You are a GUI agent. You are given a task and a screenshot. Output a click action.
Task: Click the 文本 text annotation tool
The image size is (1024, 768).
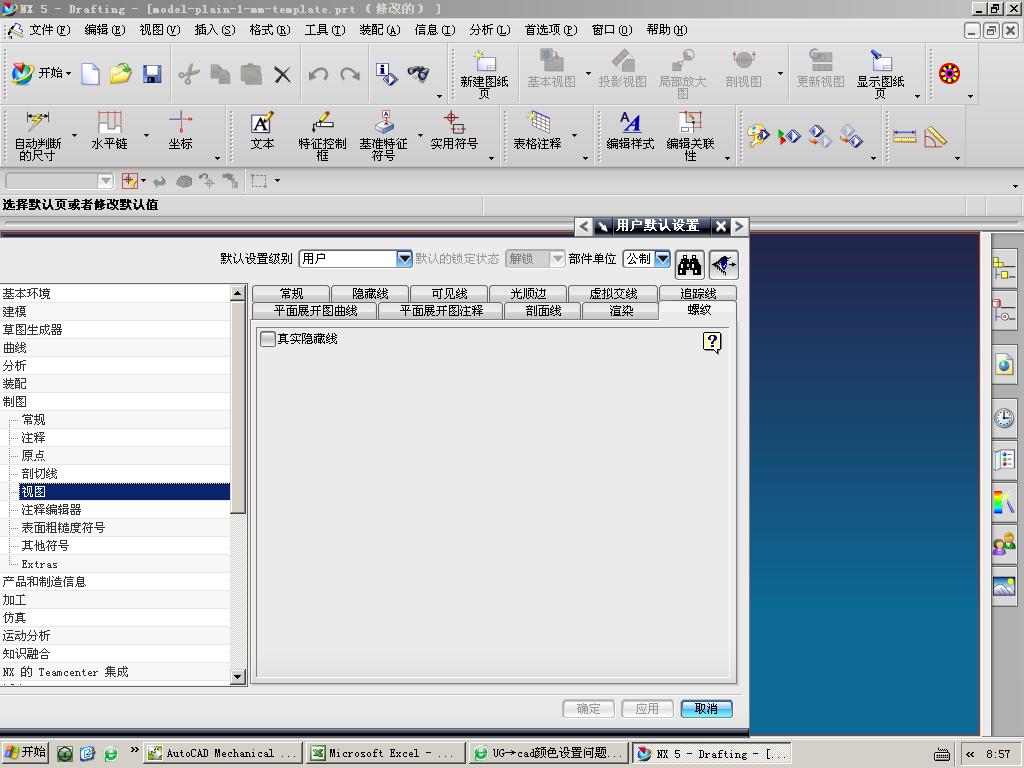coord(262,131)
